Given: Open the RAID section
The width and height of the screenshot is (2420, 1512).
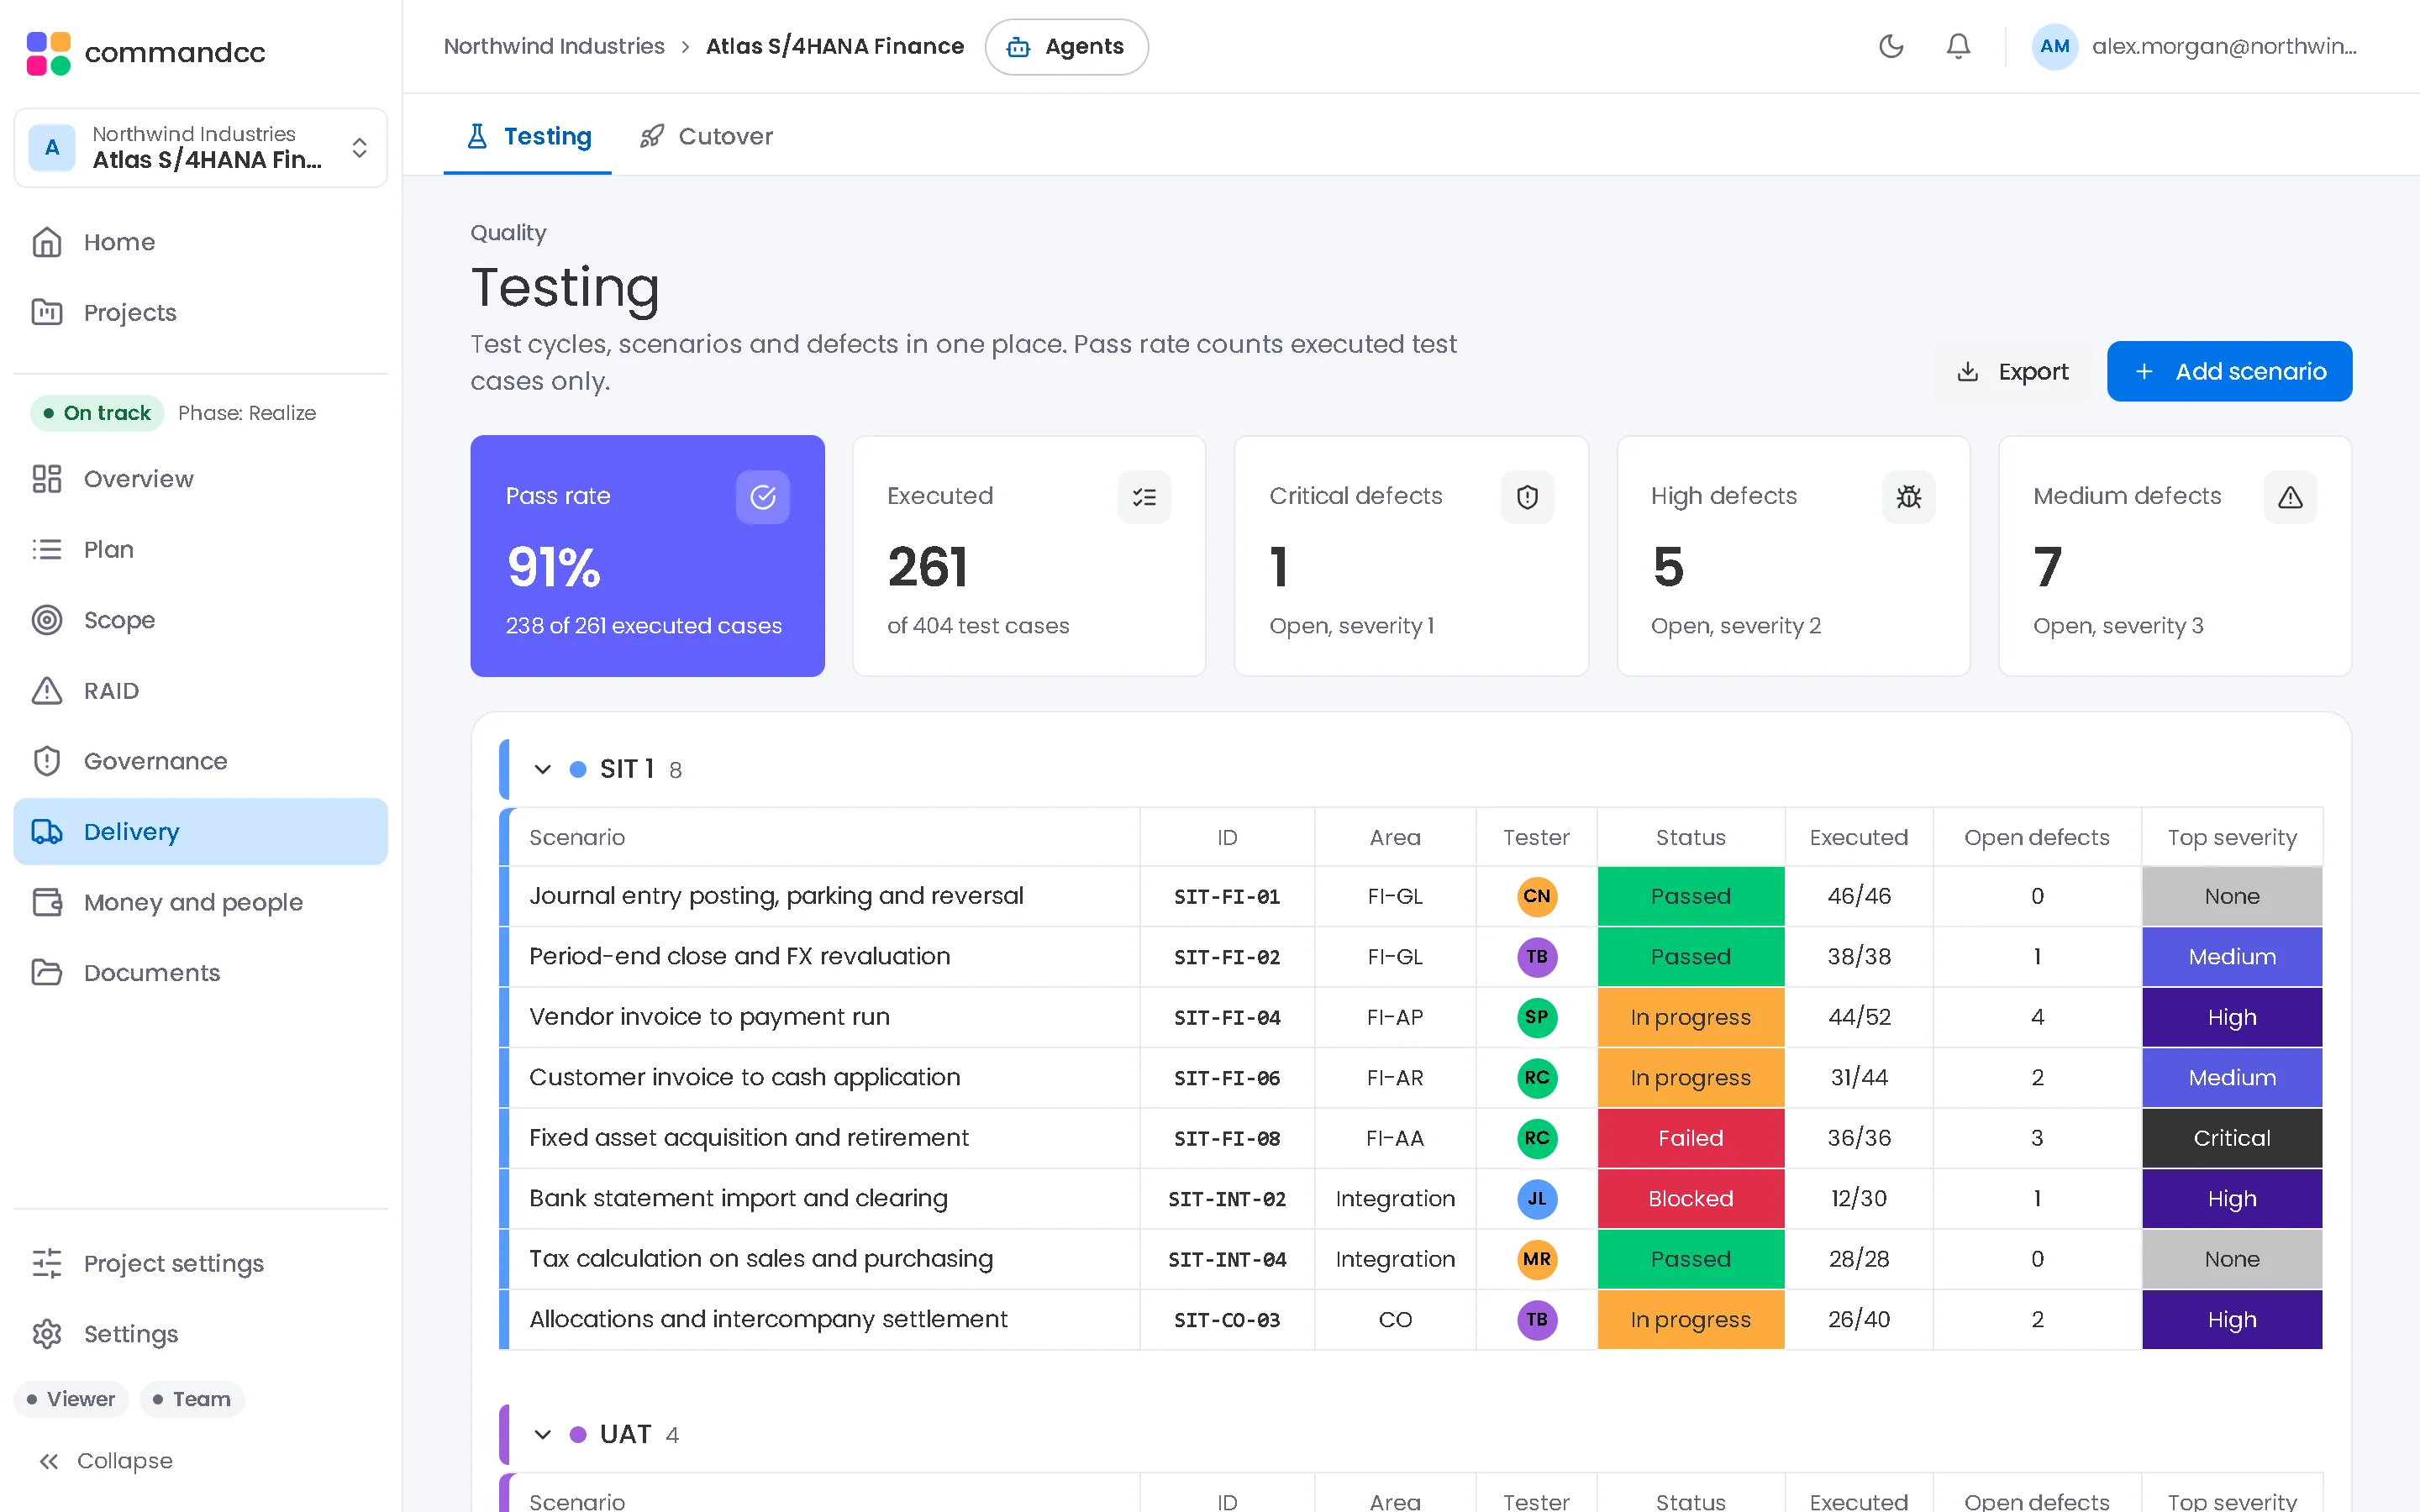Looking at the screenshot, I should [200, 691].
